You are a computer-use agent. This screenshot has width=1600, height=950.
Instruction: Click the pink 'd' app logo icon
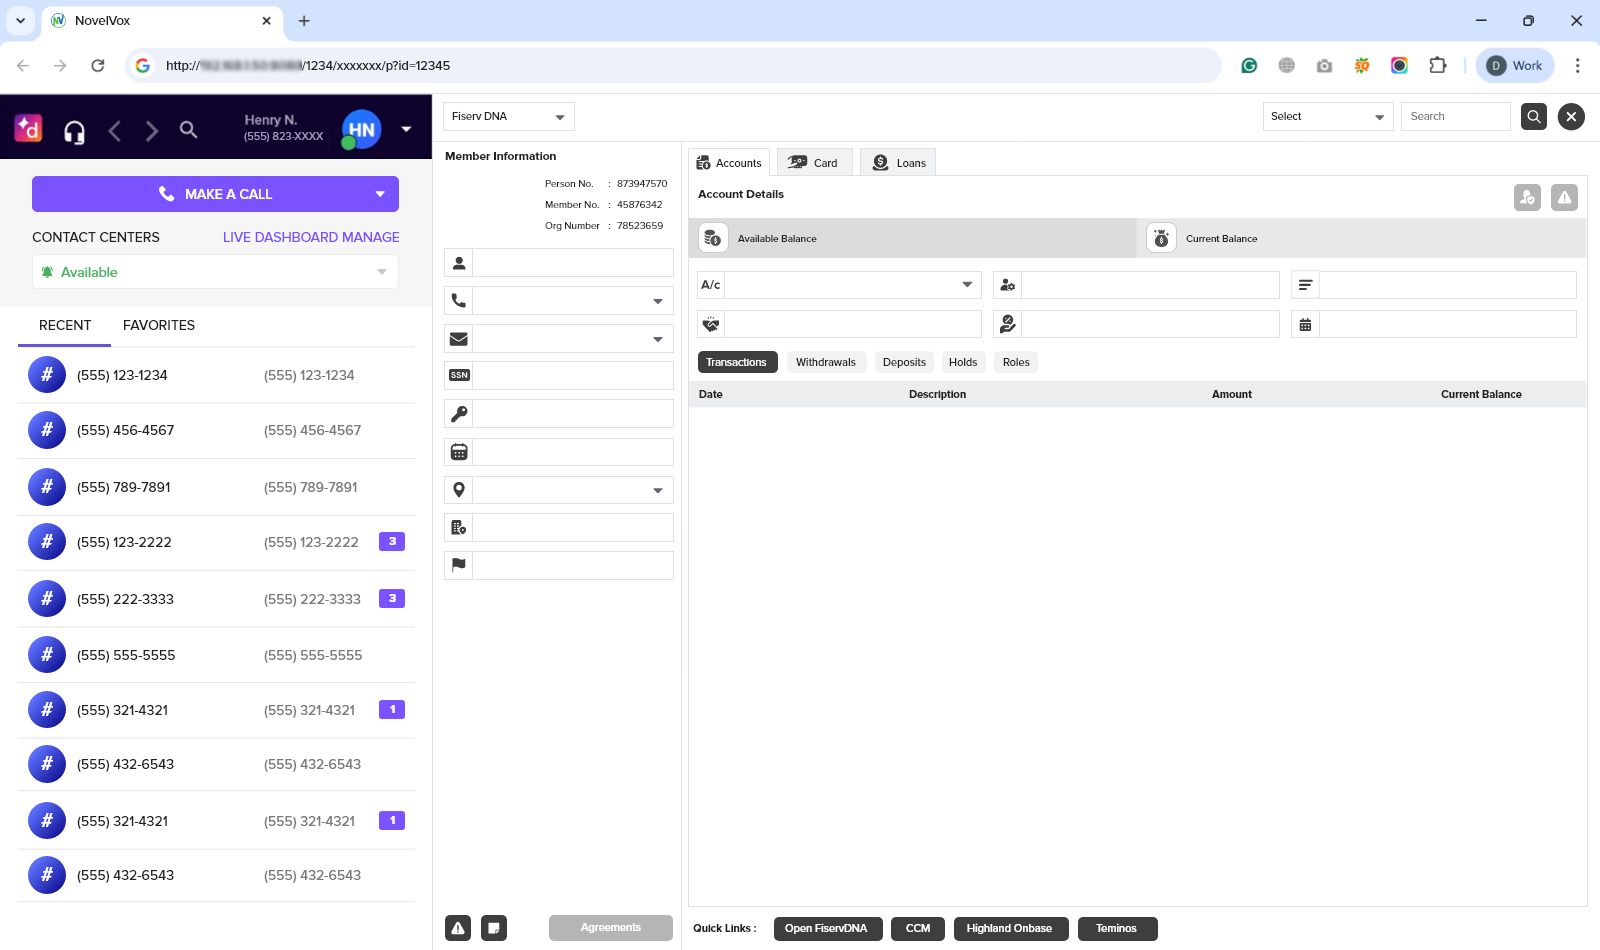tap(28, 128)
